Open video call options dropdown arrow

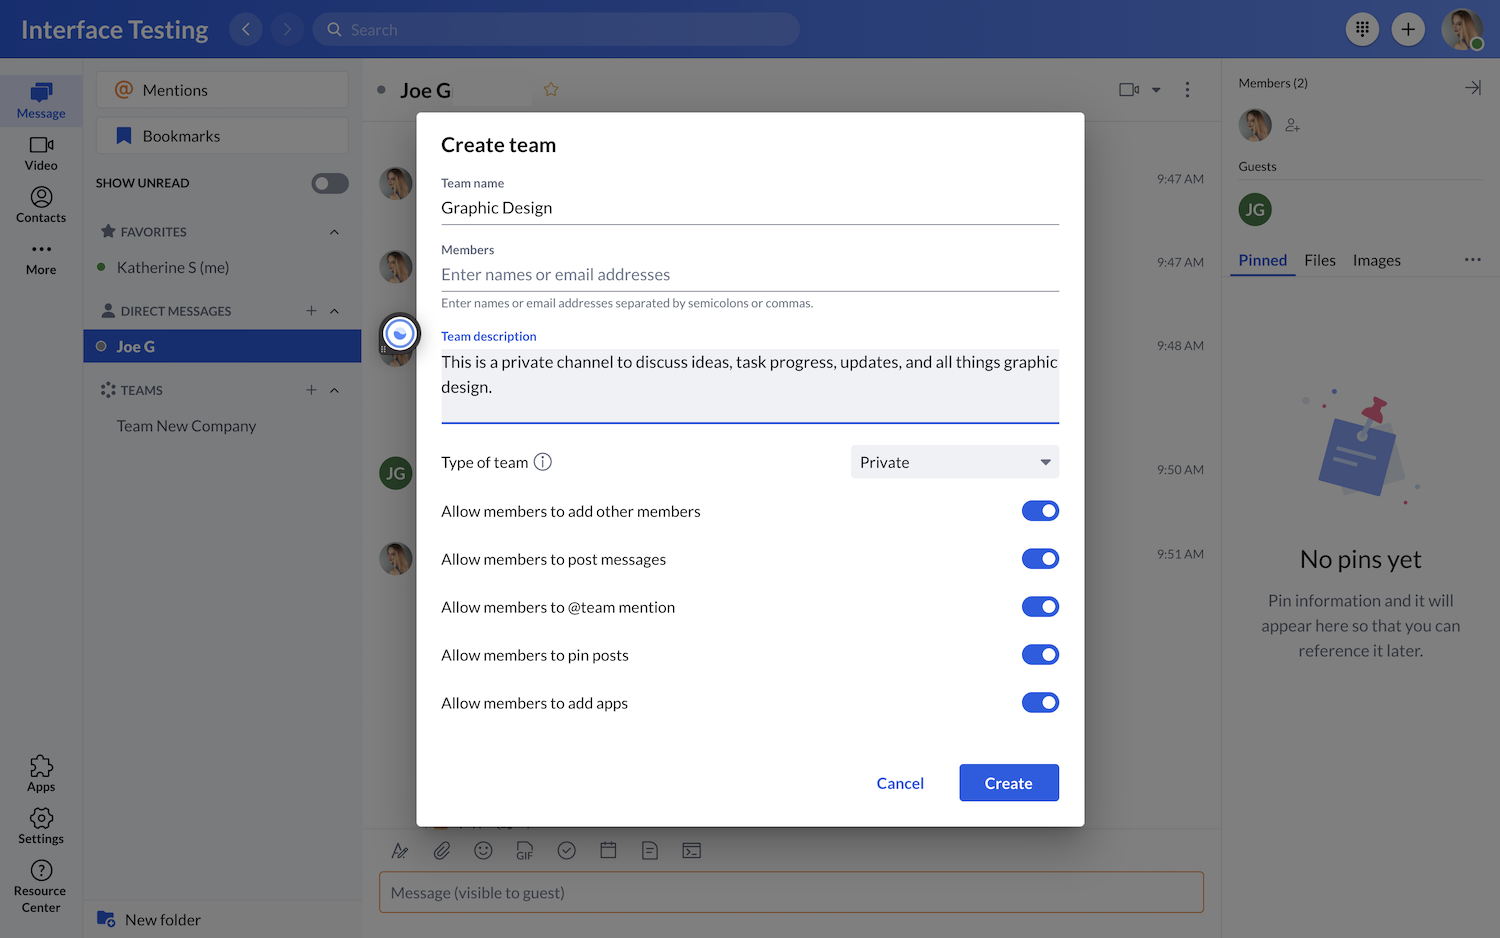tap(1156, 90)
